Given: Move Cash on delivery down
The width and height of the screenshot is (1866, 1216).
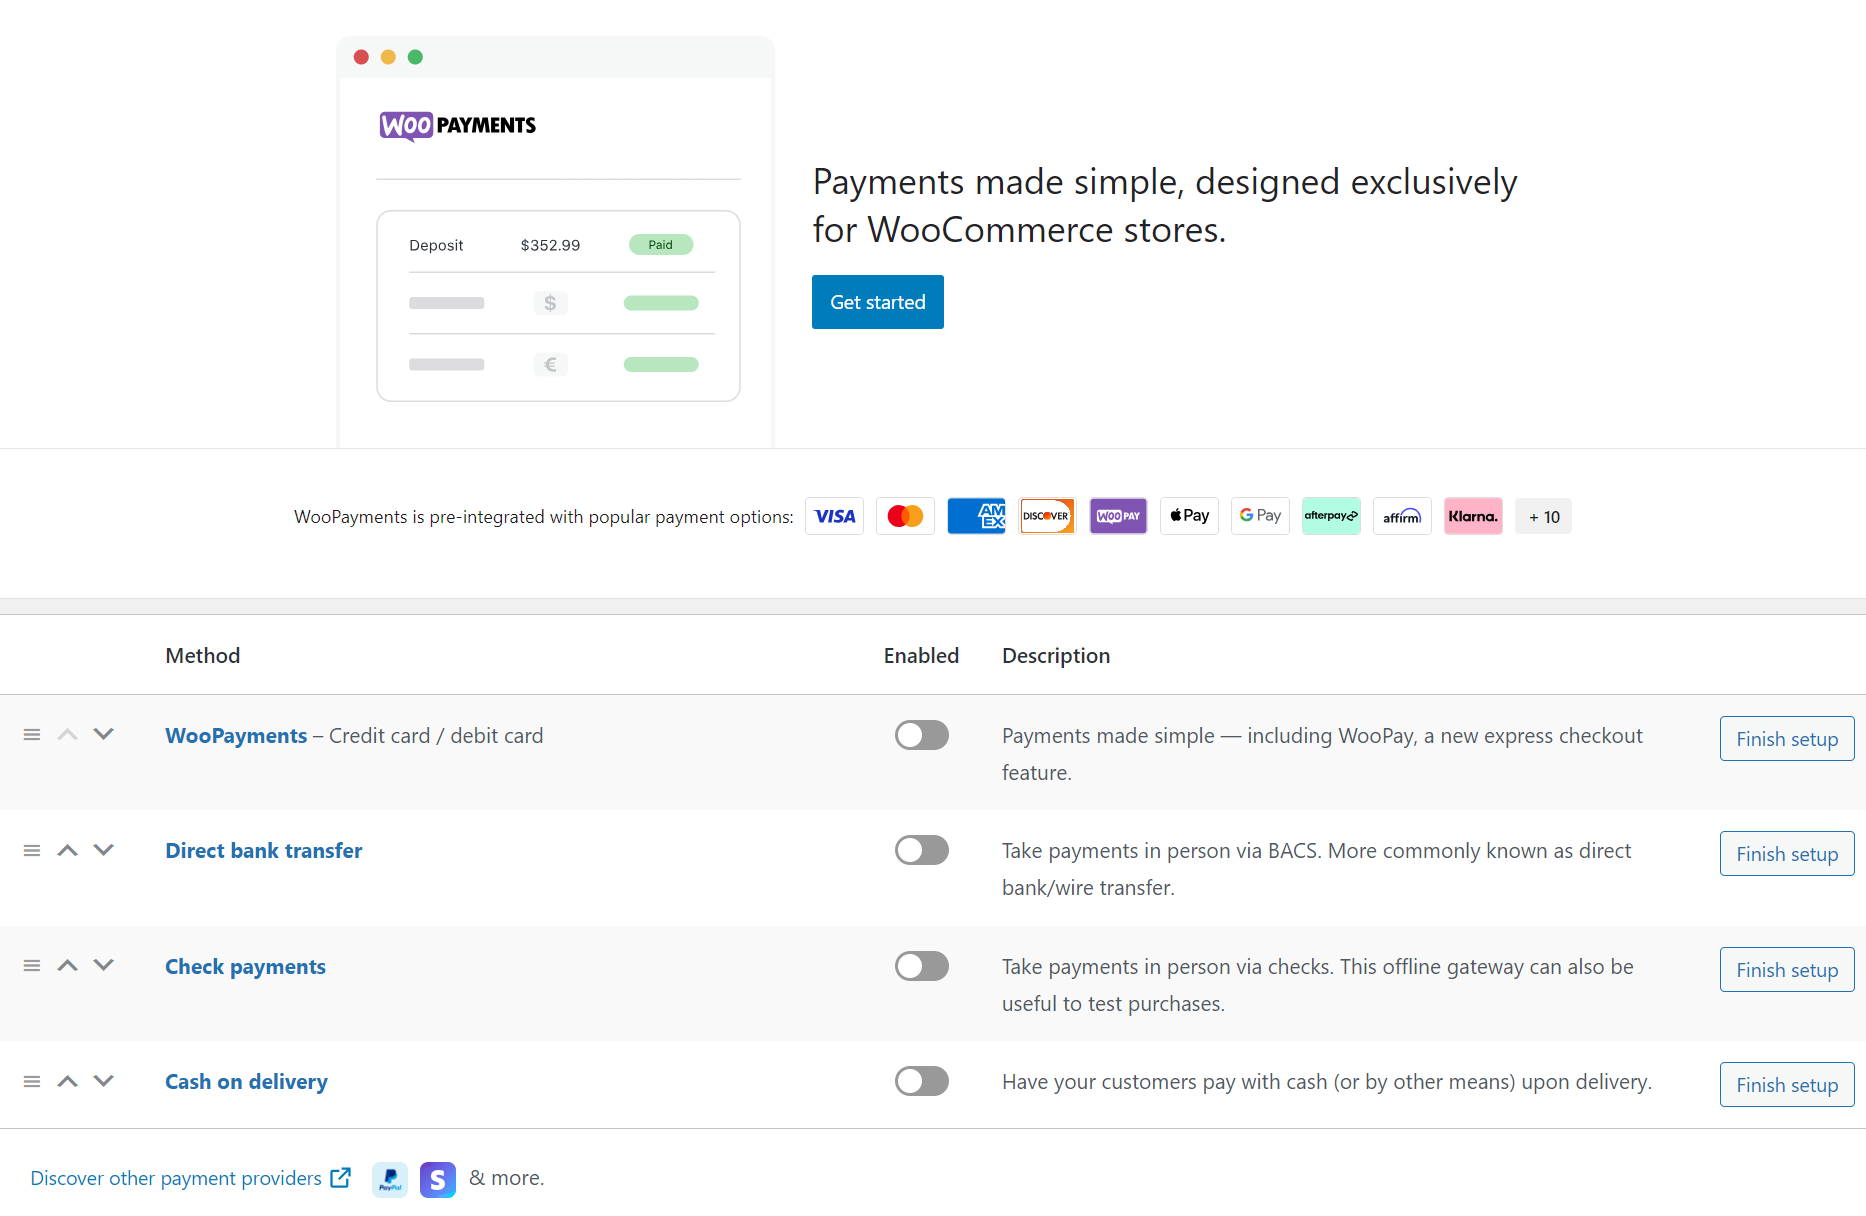Looking at the screenshot, I should [x=103, y=1081].
